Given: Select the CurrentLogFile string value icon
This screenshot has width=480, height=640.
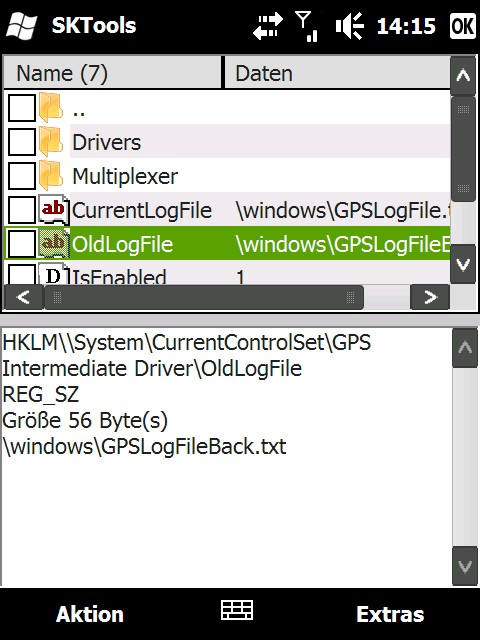Looking at the screenshot, I should click(53, 210).
